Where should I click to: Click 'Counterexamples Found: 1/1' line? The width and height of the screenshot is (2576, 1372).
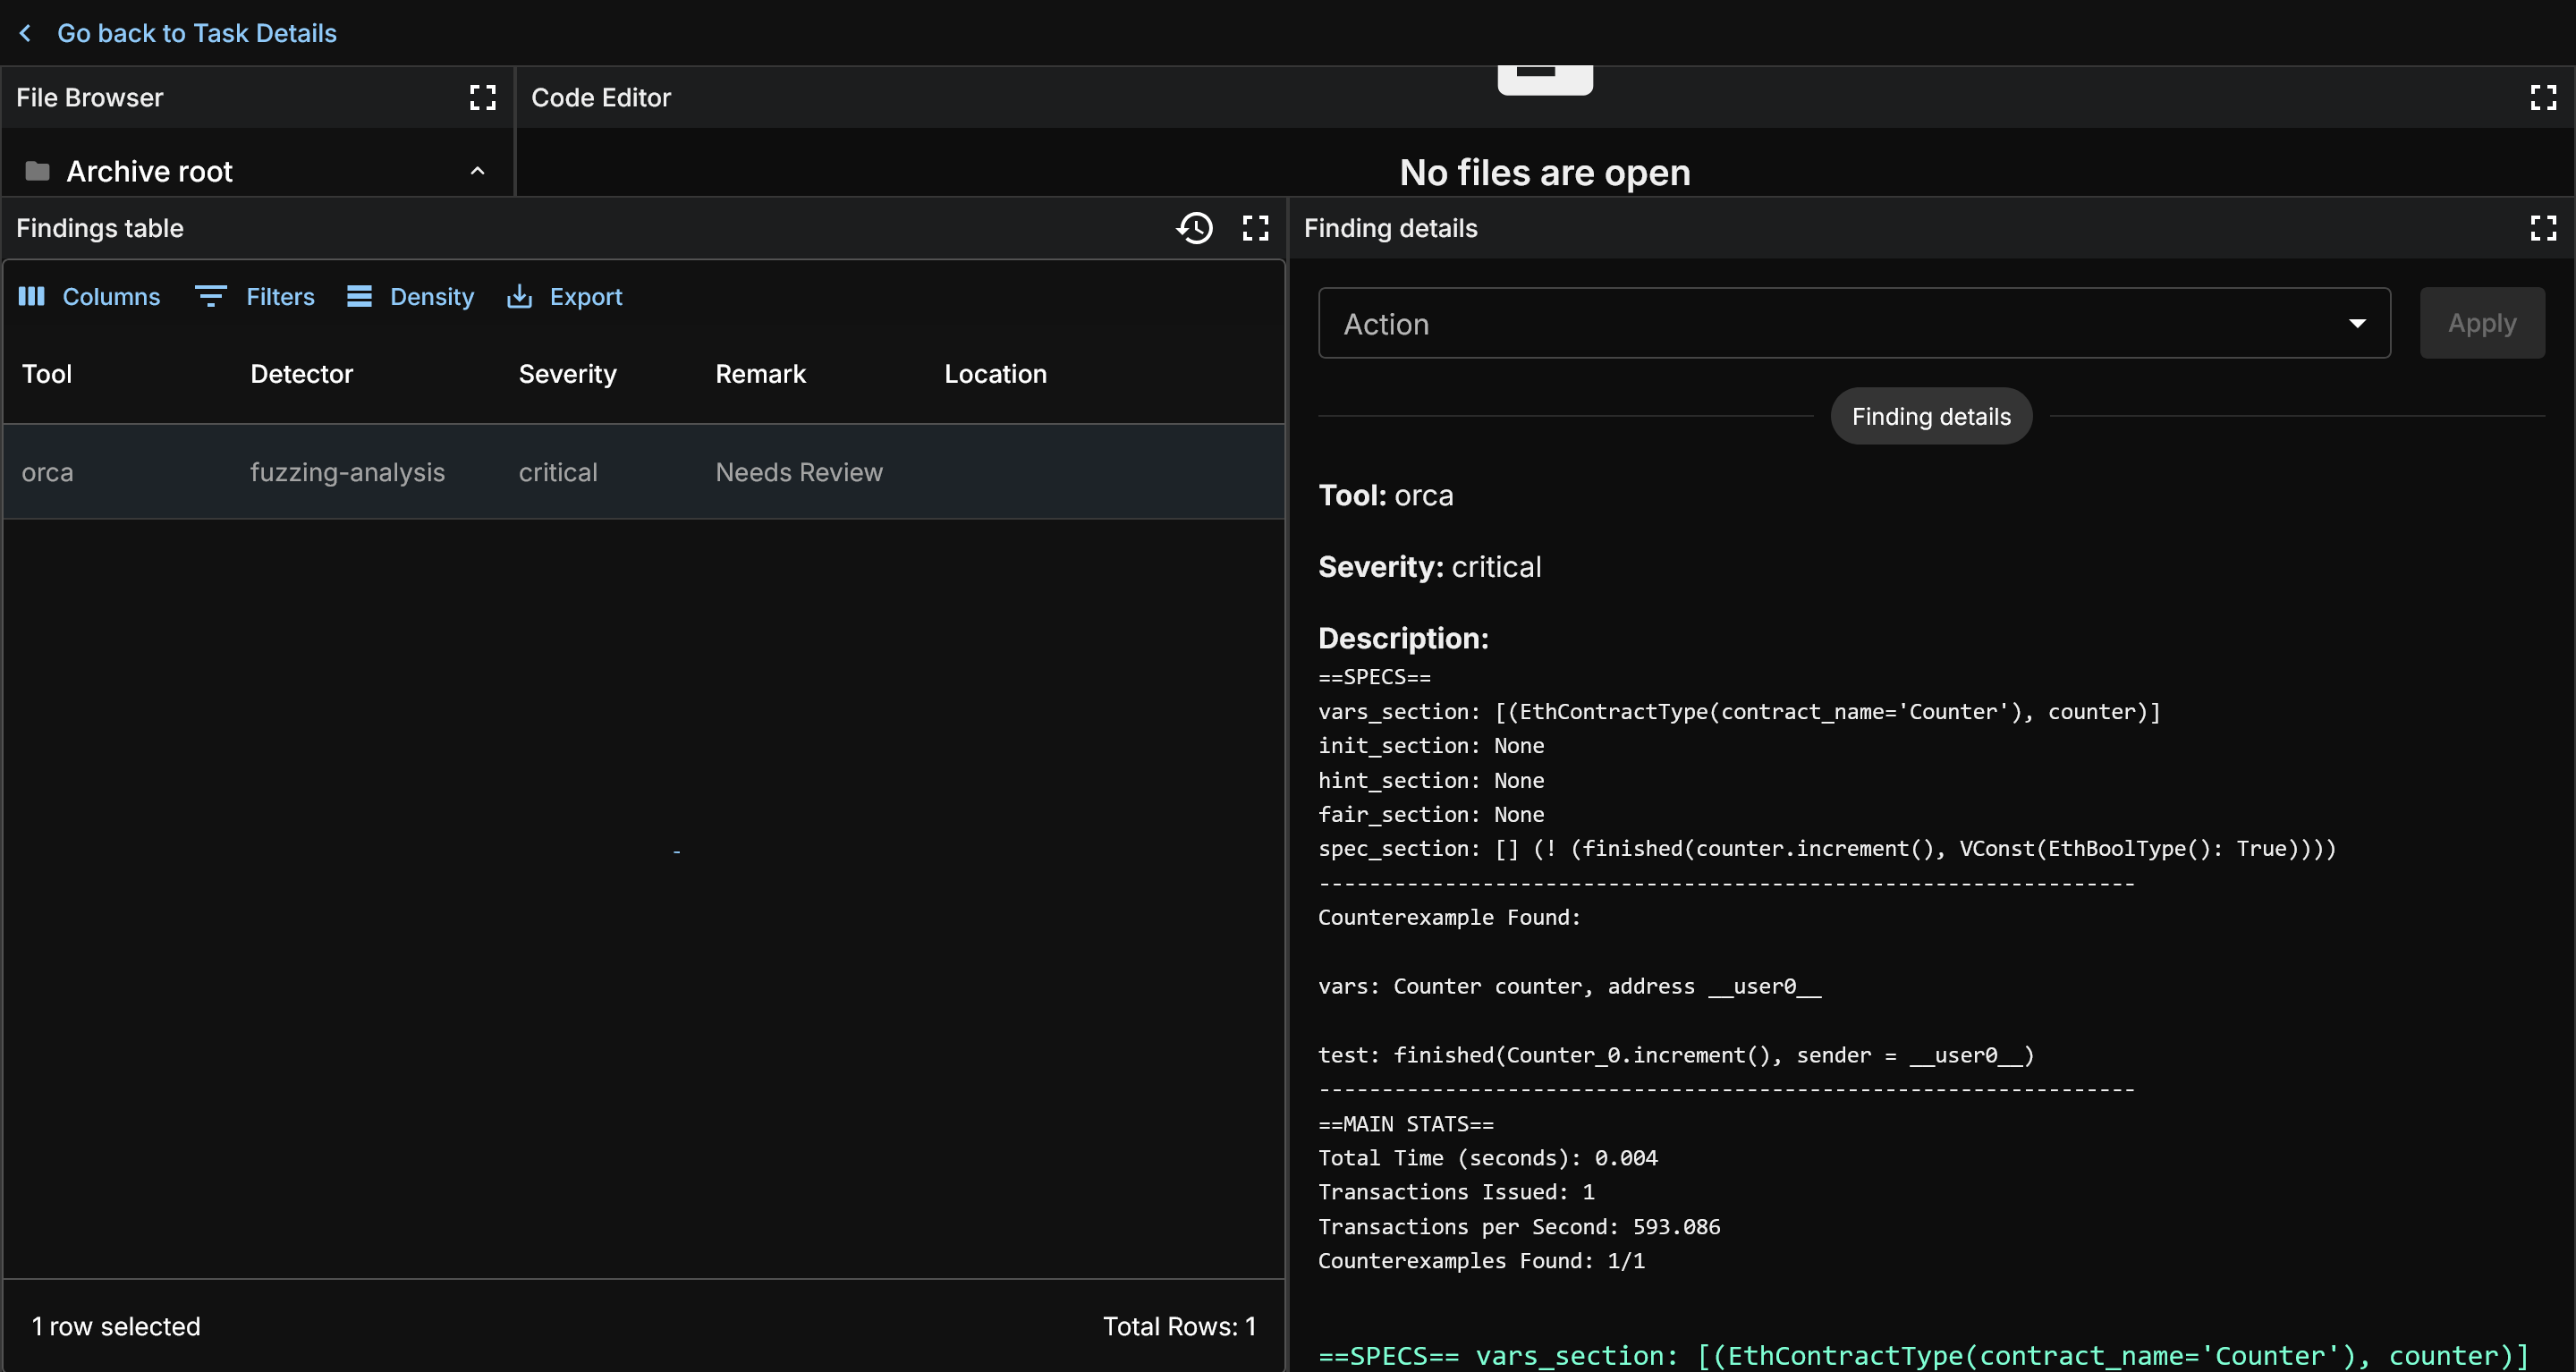coord(1481,1260)
